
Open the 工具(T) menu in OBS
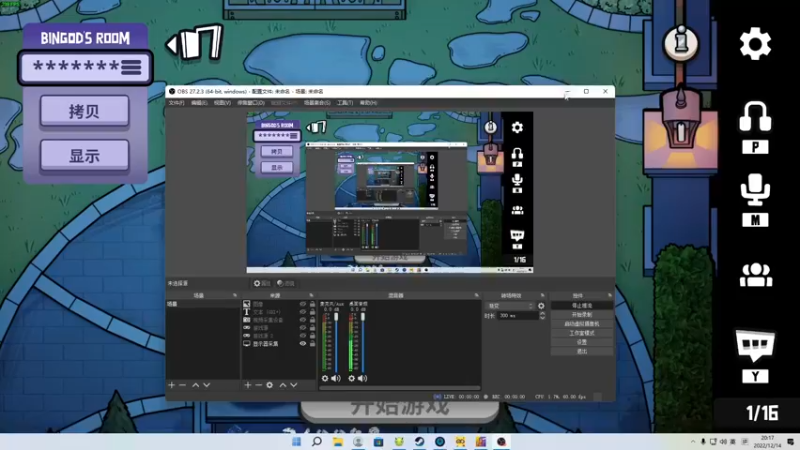pyautogui.click(x=344, y=103)
